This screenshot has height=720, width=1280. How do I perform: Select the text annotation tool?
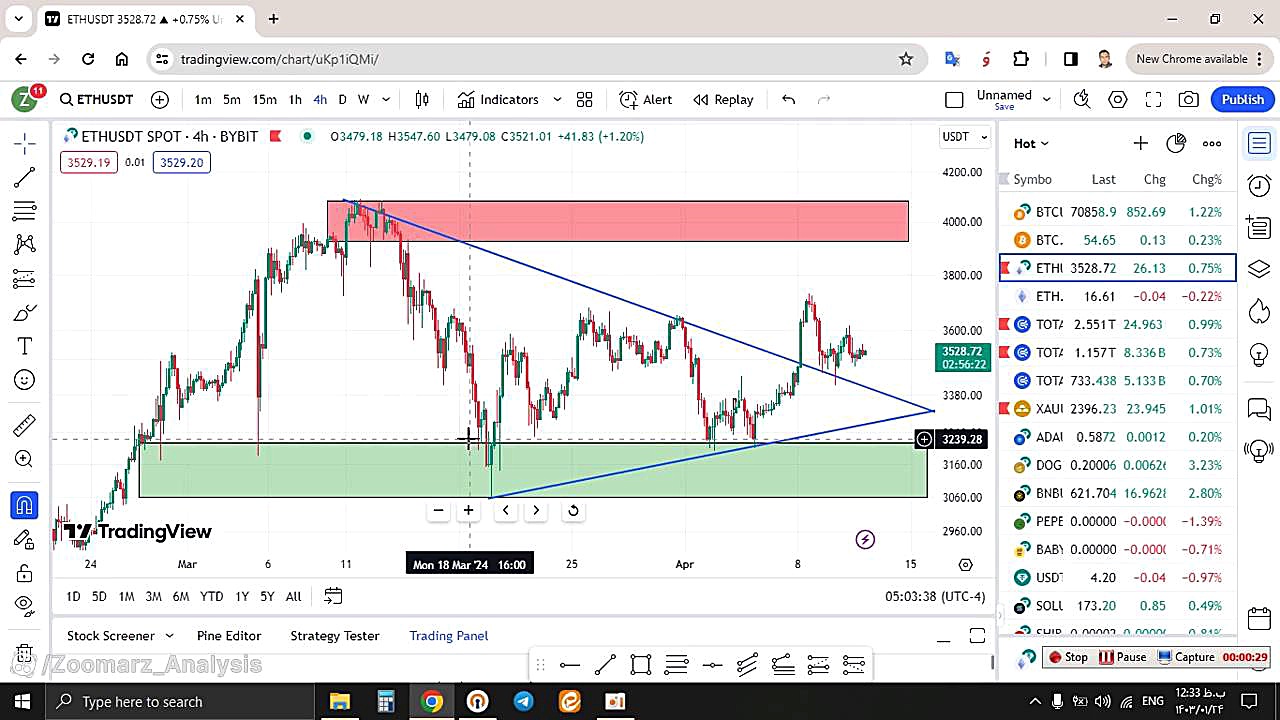[25, 346]
